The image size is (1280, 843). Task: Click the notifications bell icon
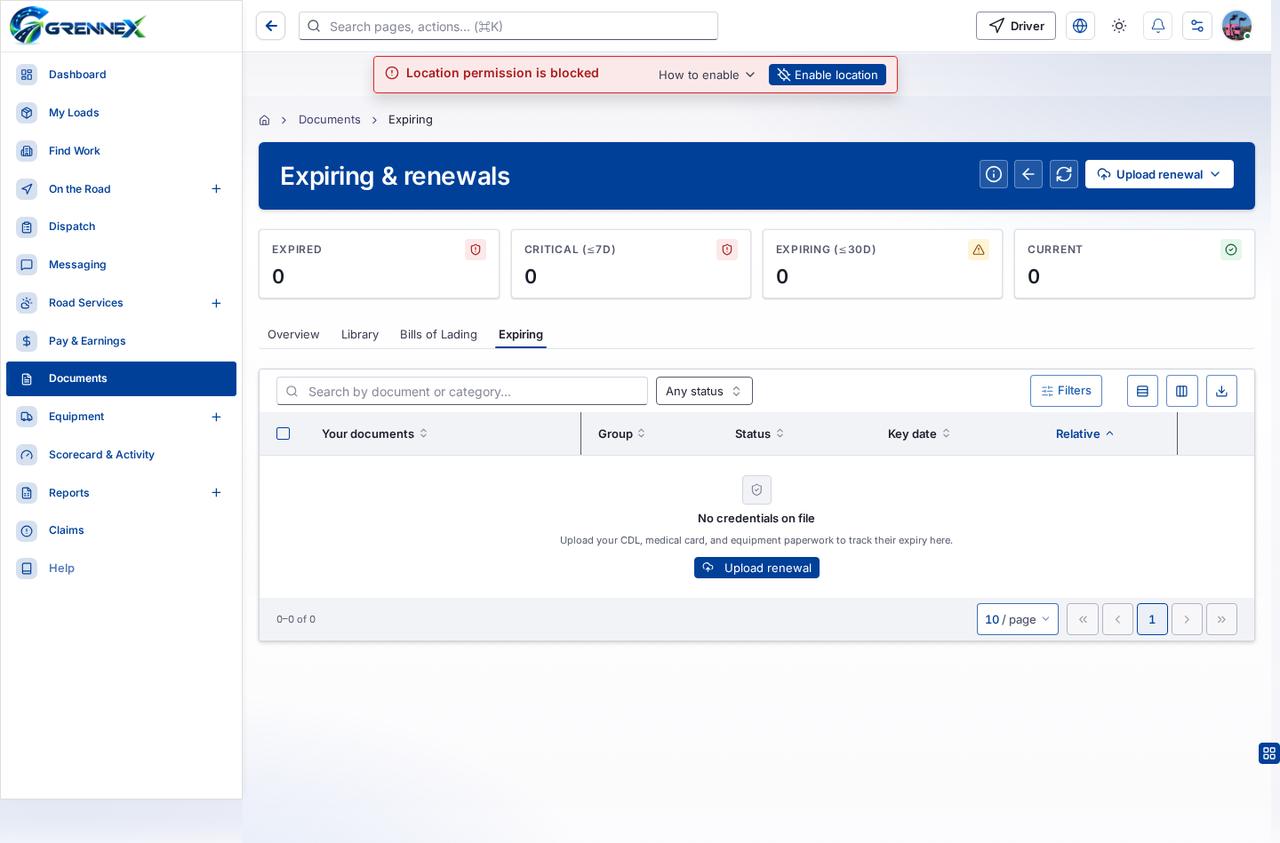(x=1158, y=26)
